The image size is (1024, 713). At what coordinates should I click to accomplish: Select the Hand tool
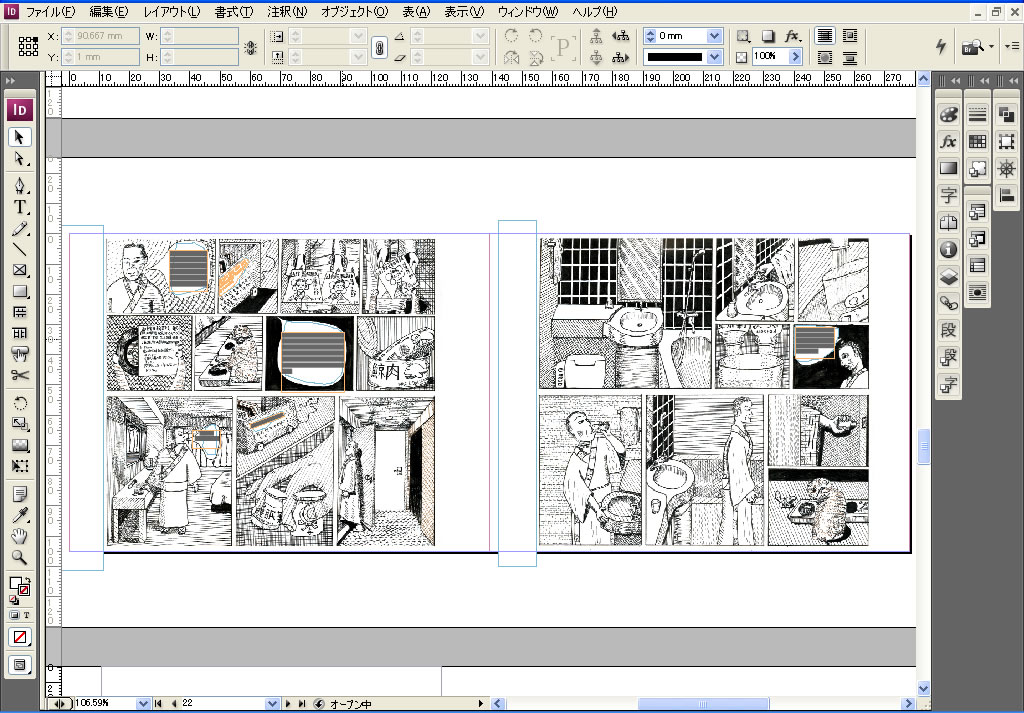[20, 536]
